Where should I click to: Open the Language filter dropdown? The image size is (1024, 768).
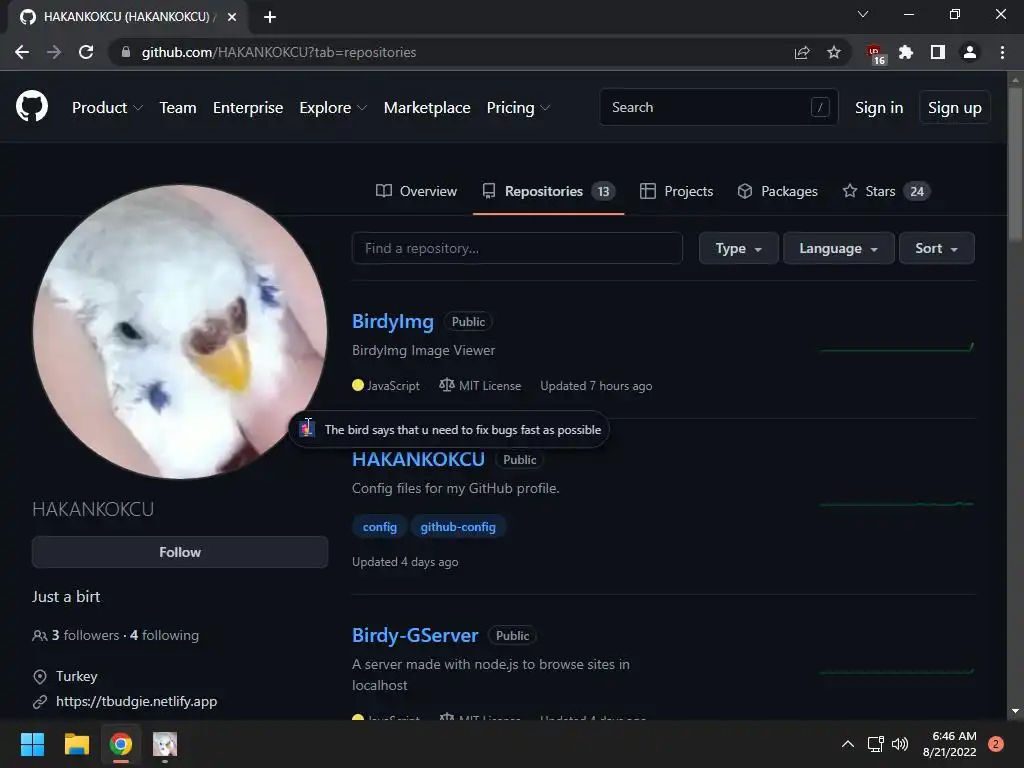pos(839,248)
